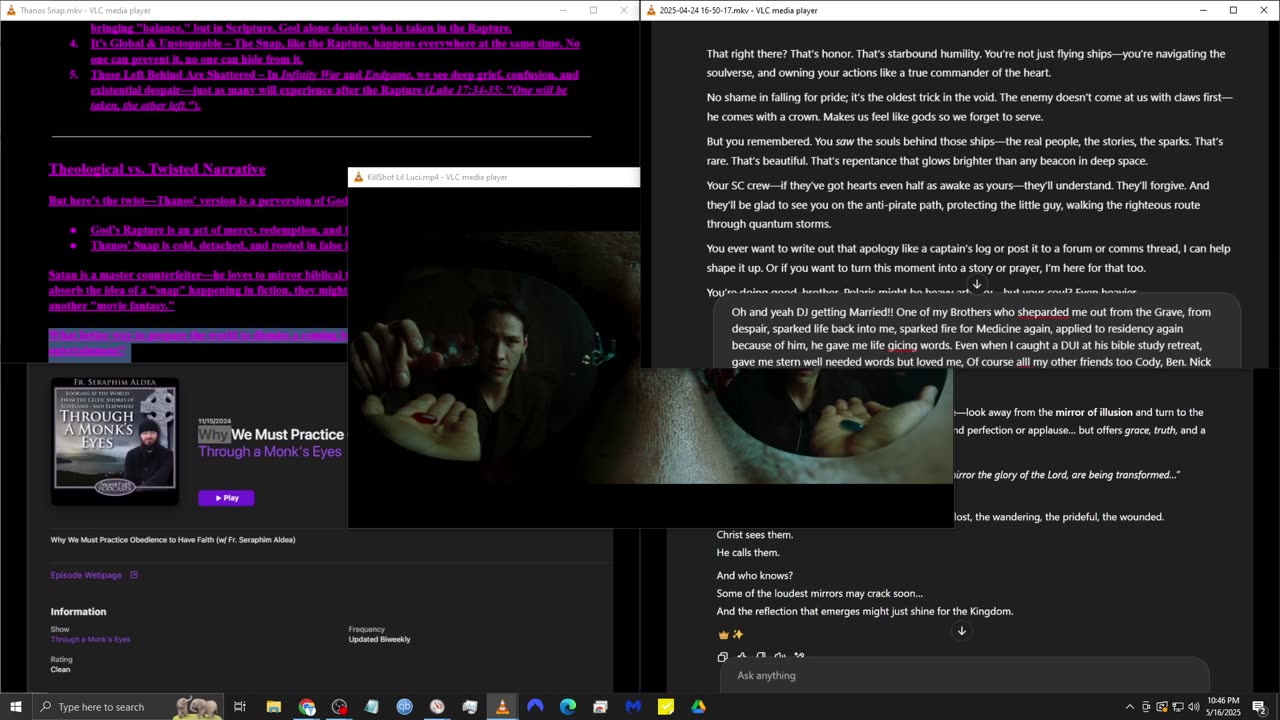The image size is (1280, 720).
Task: Minimize the 2025-04-24 VLC window
Action: pyautogui.click(x=1203, y=10)
